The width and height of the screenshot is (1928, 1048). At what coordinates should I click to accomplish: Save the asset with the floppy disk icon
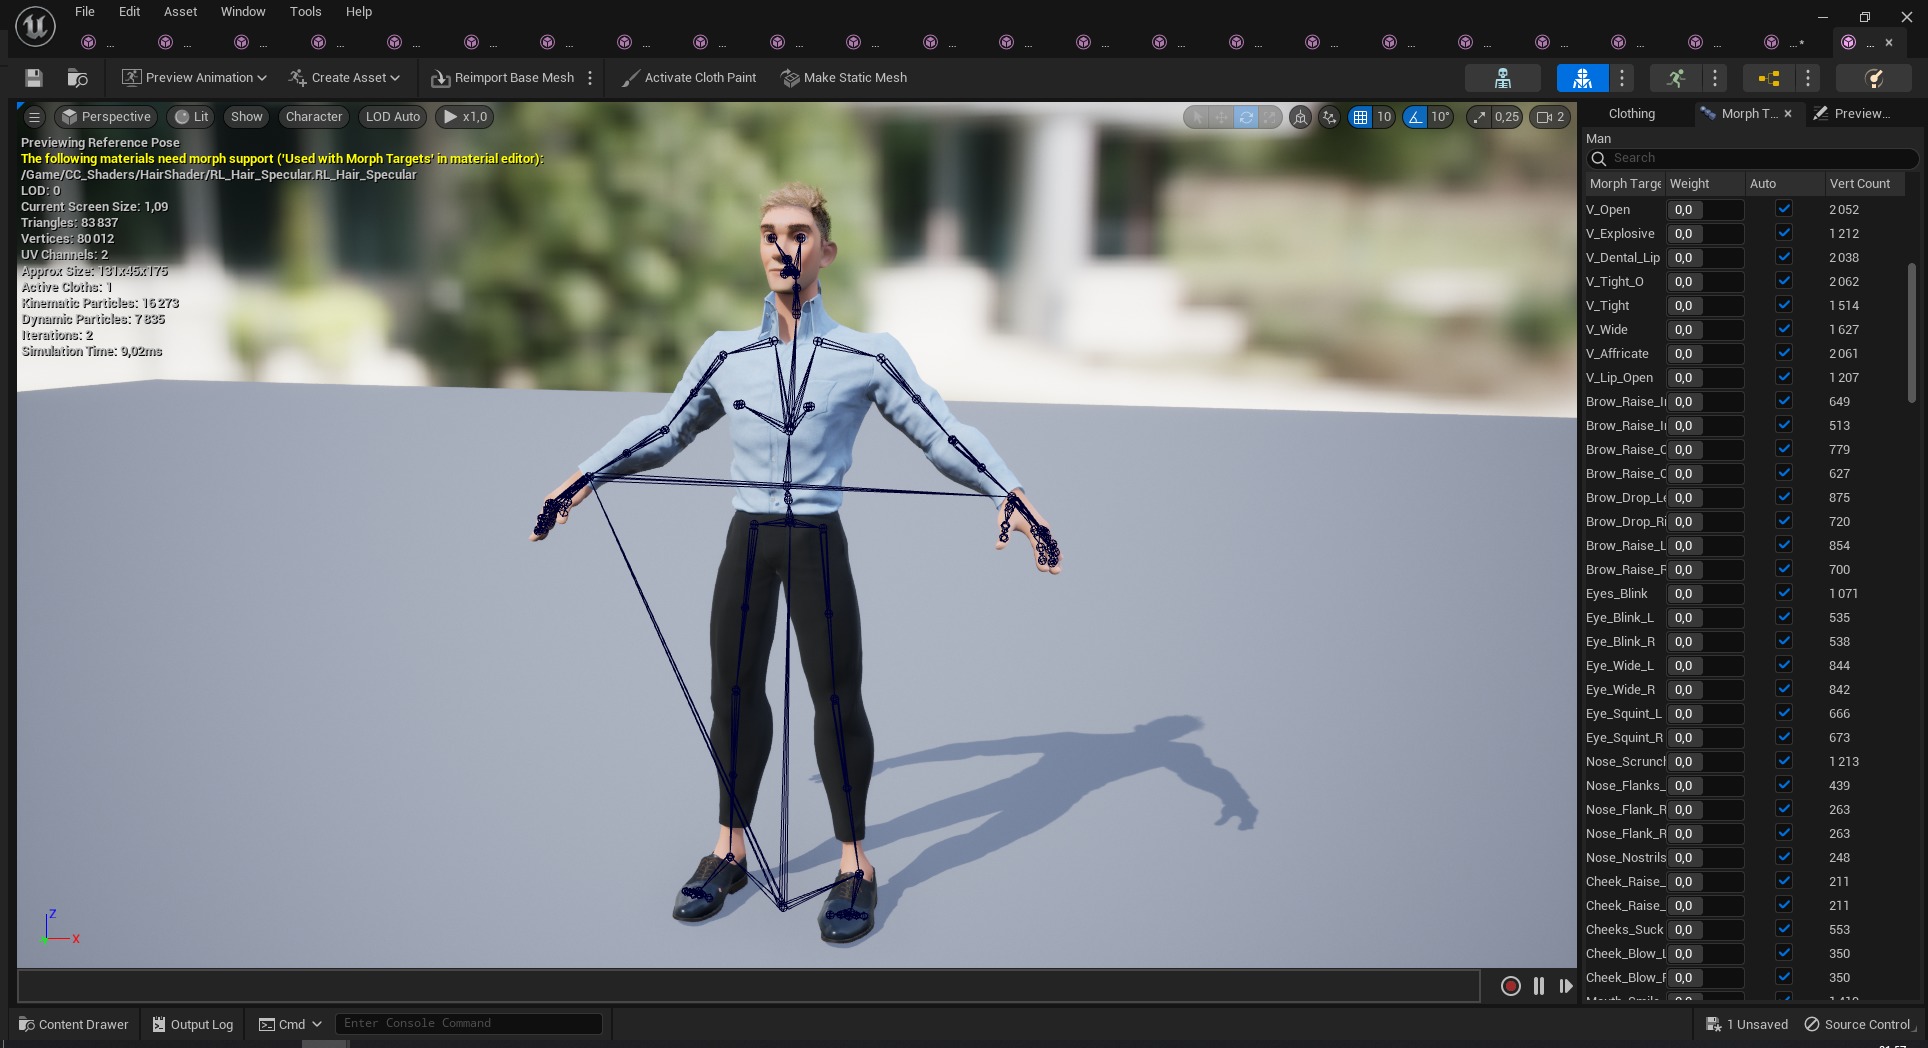(33, 78)
